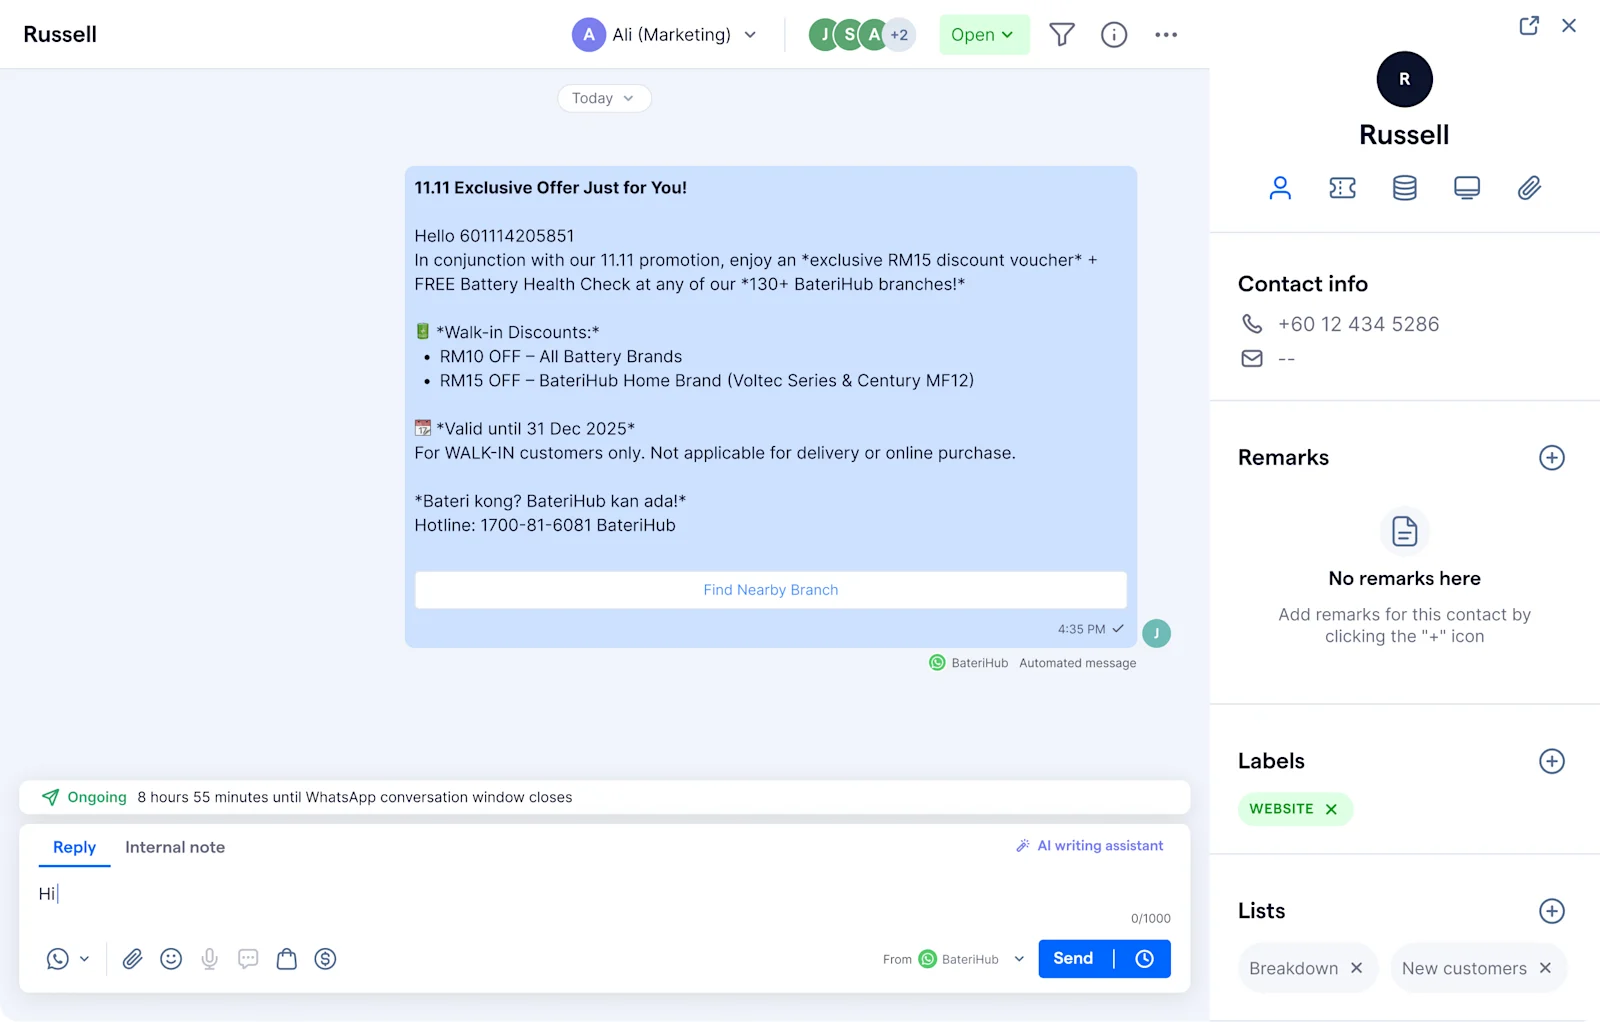Record a voice message with microphone
The image size is (1600, 1022).
click(209, 959)
